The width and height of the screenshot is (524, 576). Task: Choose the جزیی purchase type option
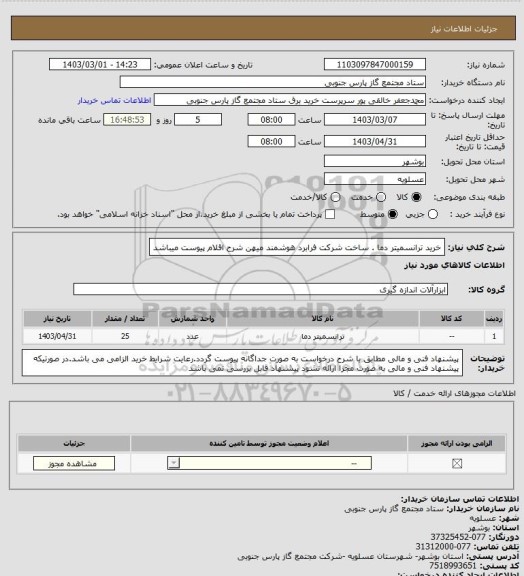tap(433, 214)
